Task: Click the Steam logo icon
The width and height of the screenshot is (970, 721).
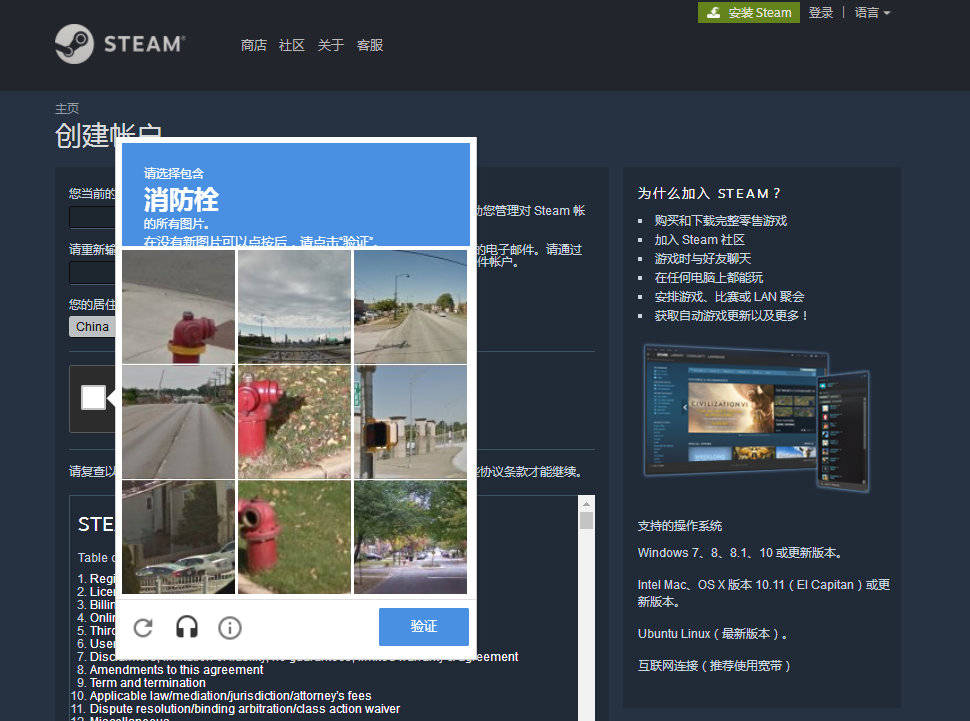Action: (75, 45)
